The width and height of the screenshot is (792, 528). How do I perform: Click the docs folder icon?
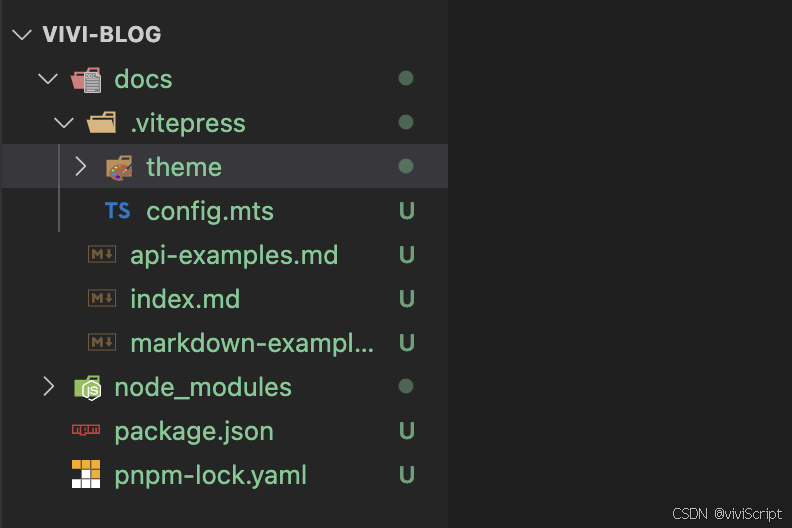[x=86, y=80]
